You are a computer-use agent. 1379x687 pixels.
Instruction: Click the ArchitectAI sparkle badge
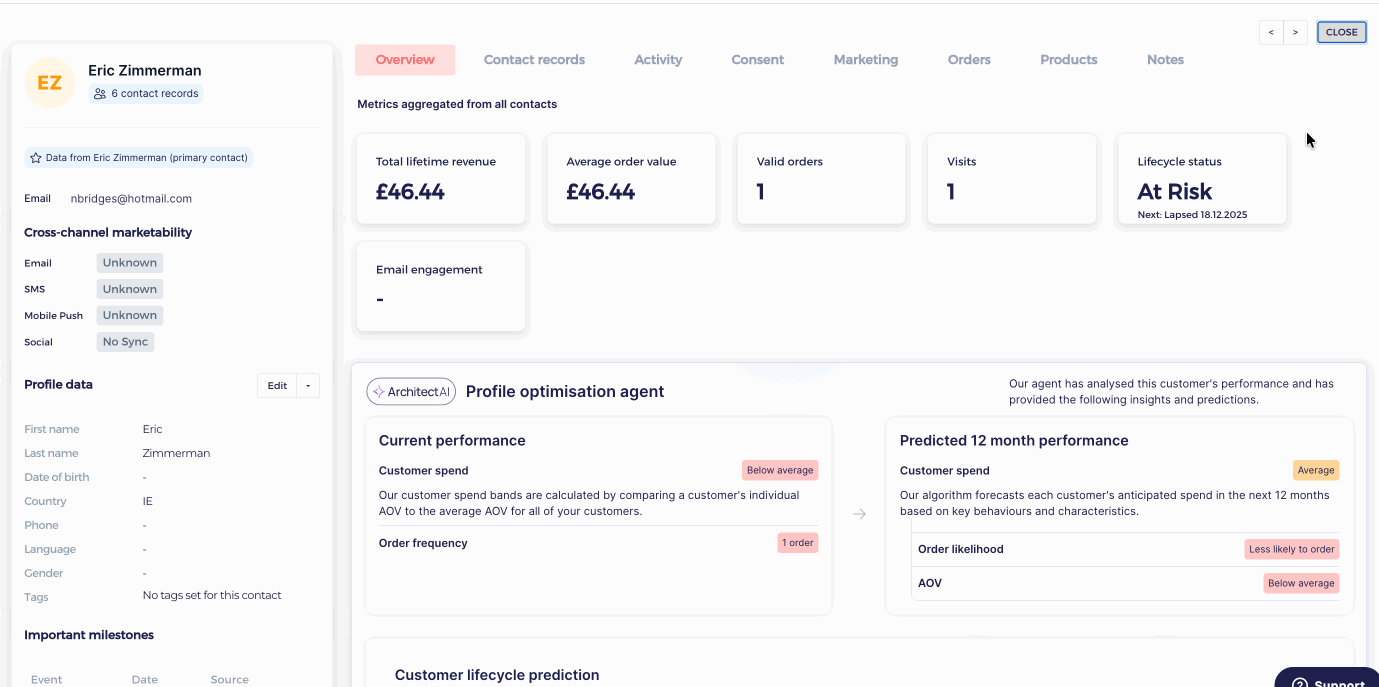411,392
